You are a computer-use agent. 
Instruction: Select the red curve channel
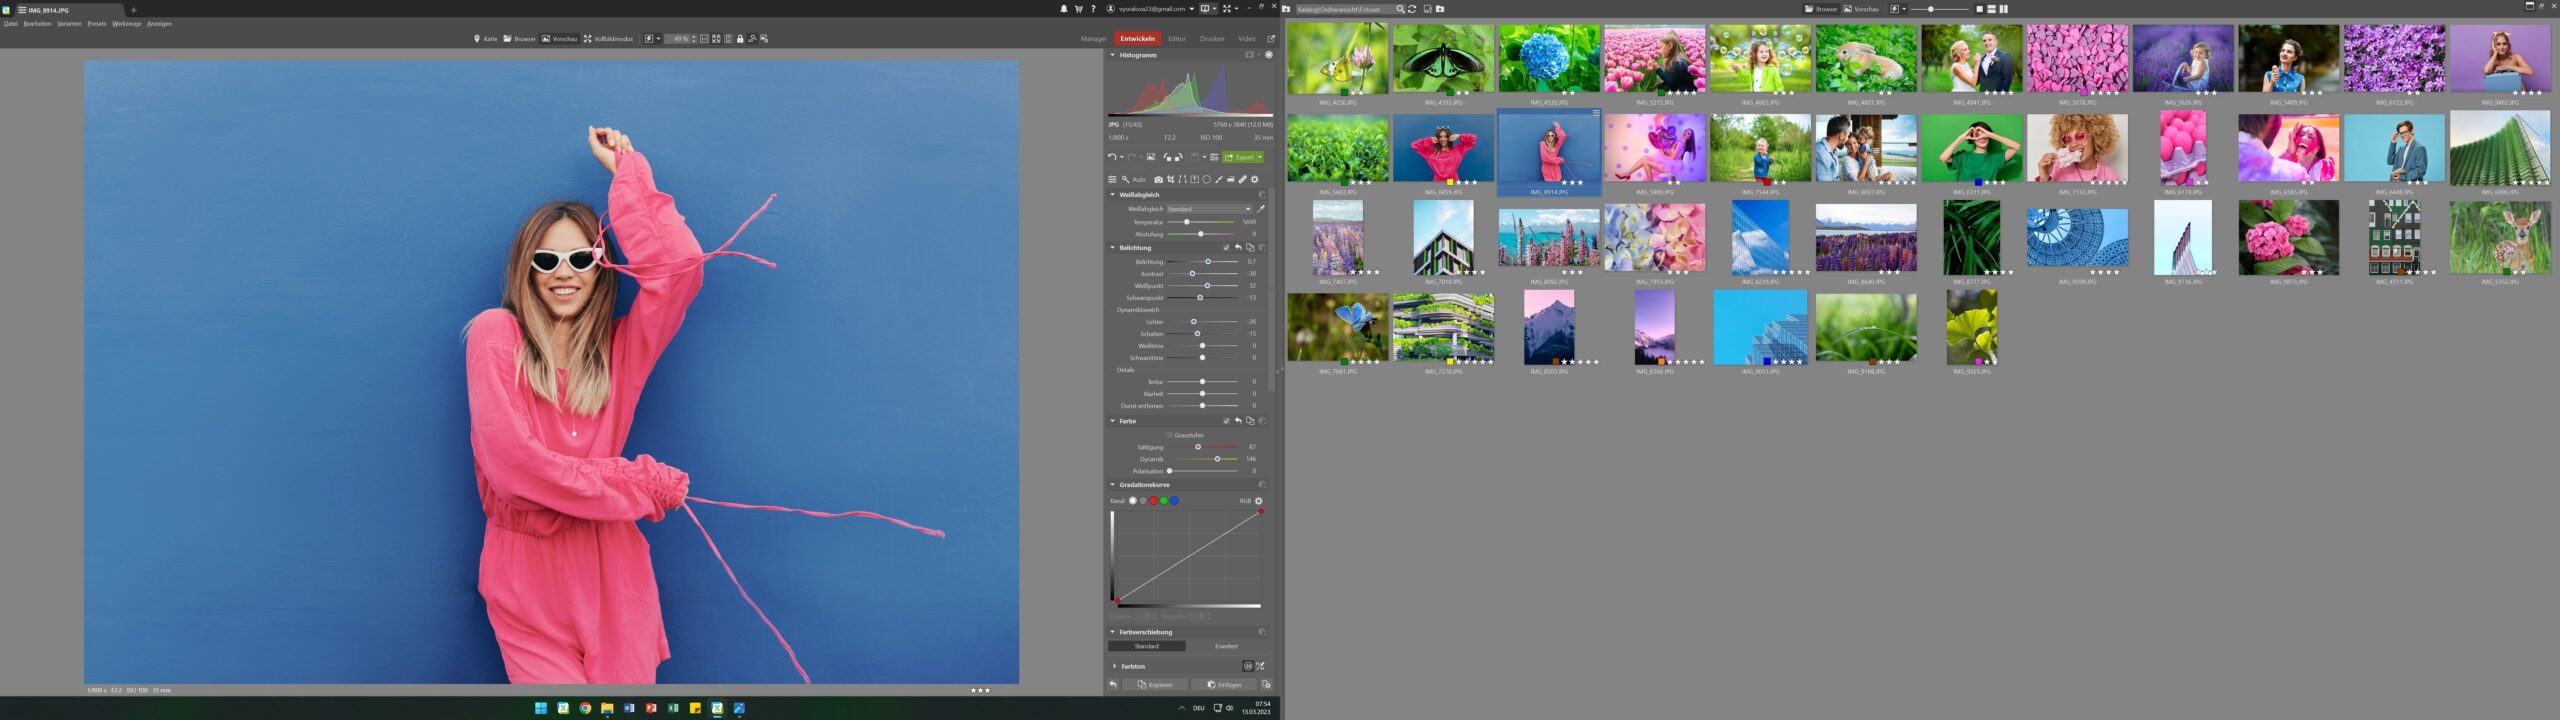coord(1153,501)
